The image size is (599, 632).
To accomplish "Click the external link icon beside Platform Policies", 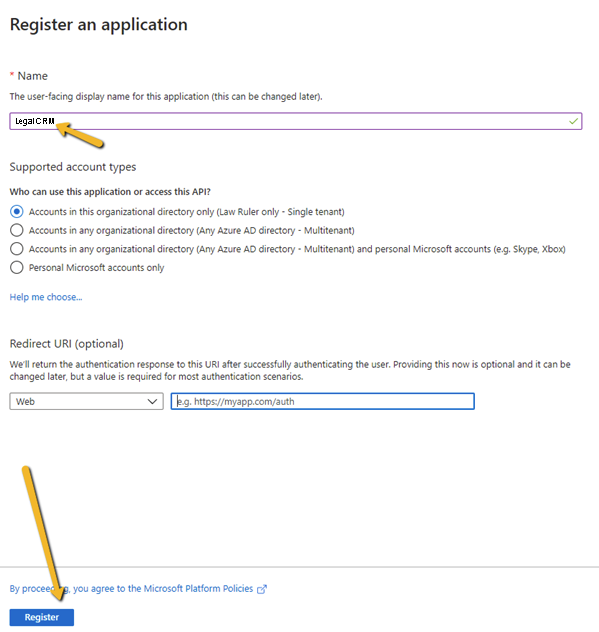I will [262, 589].
